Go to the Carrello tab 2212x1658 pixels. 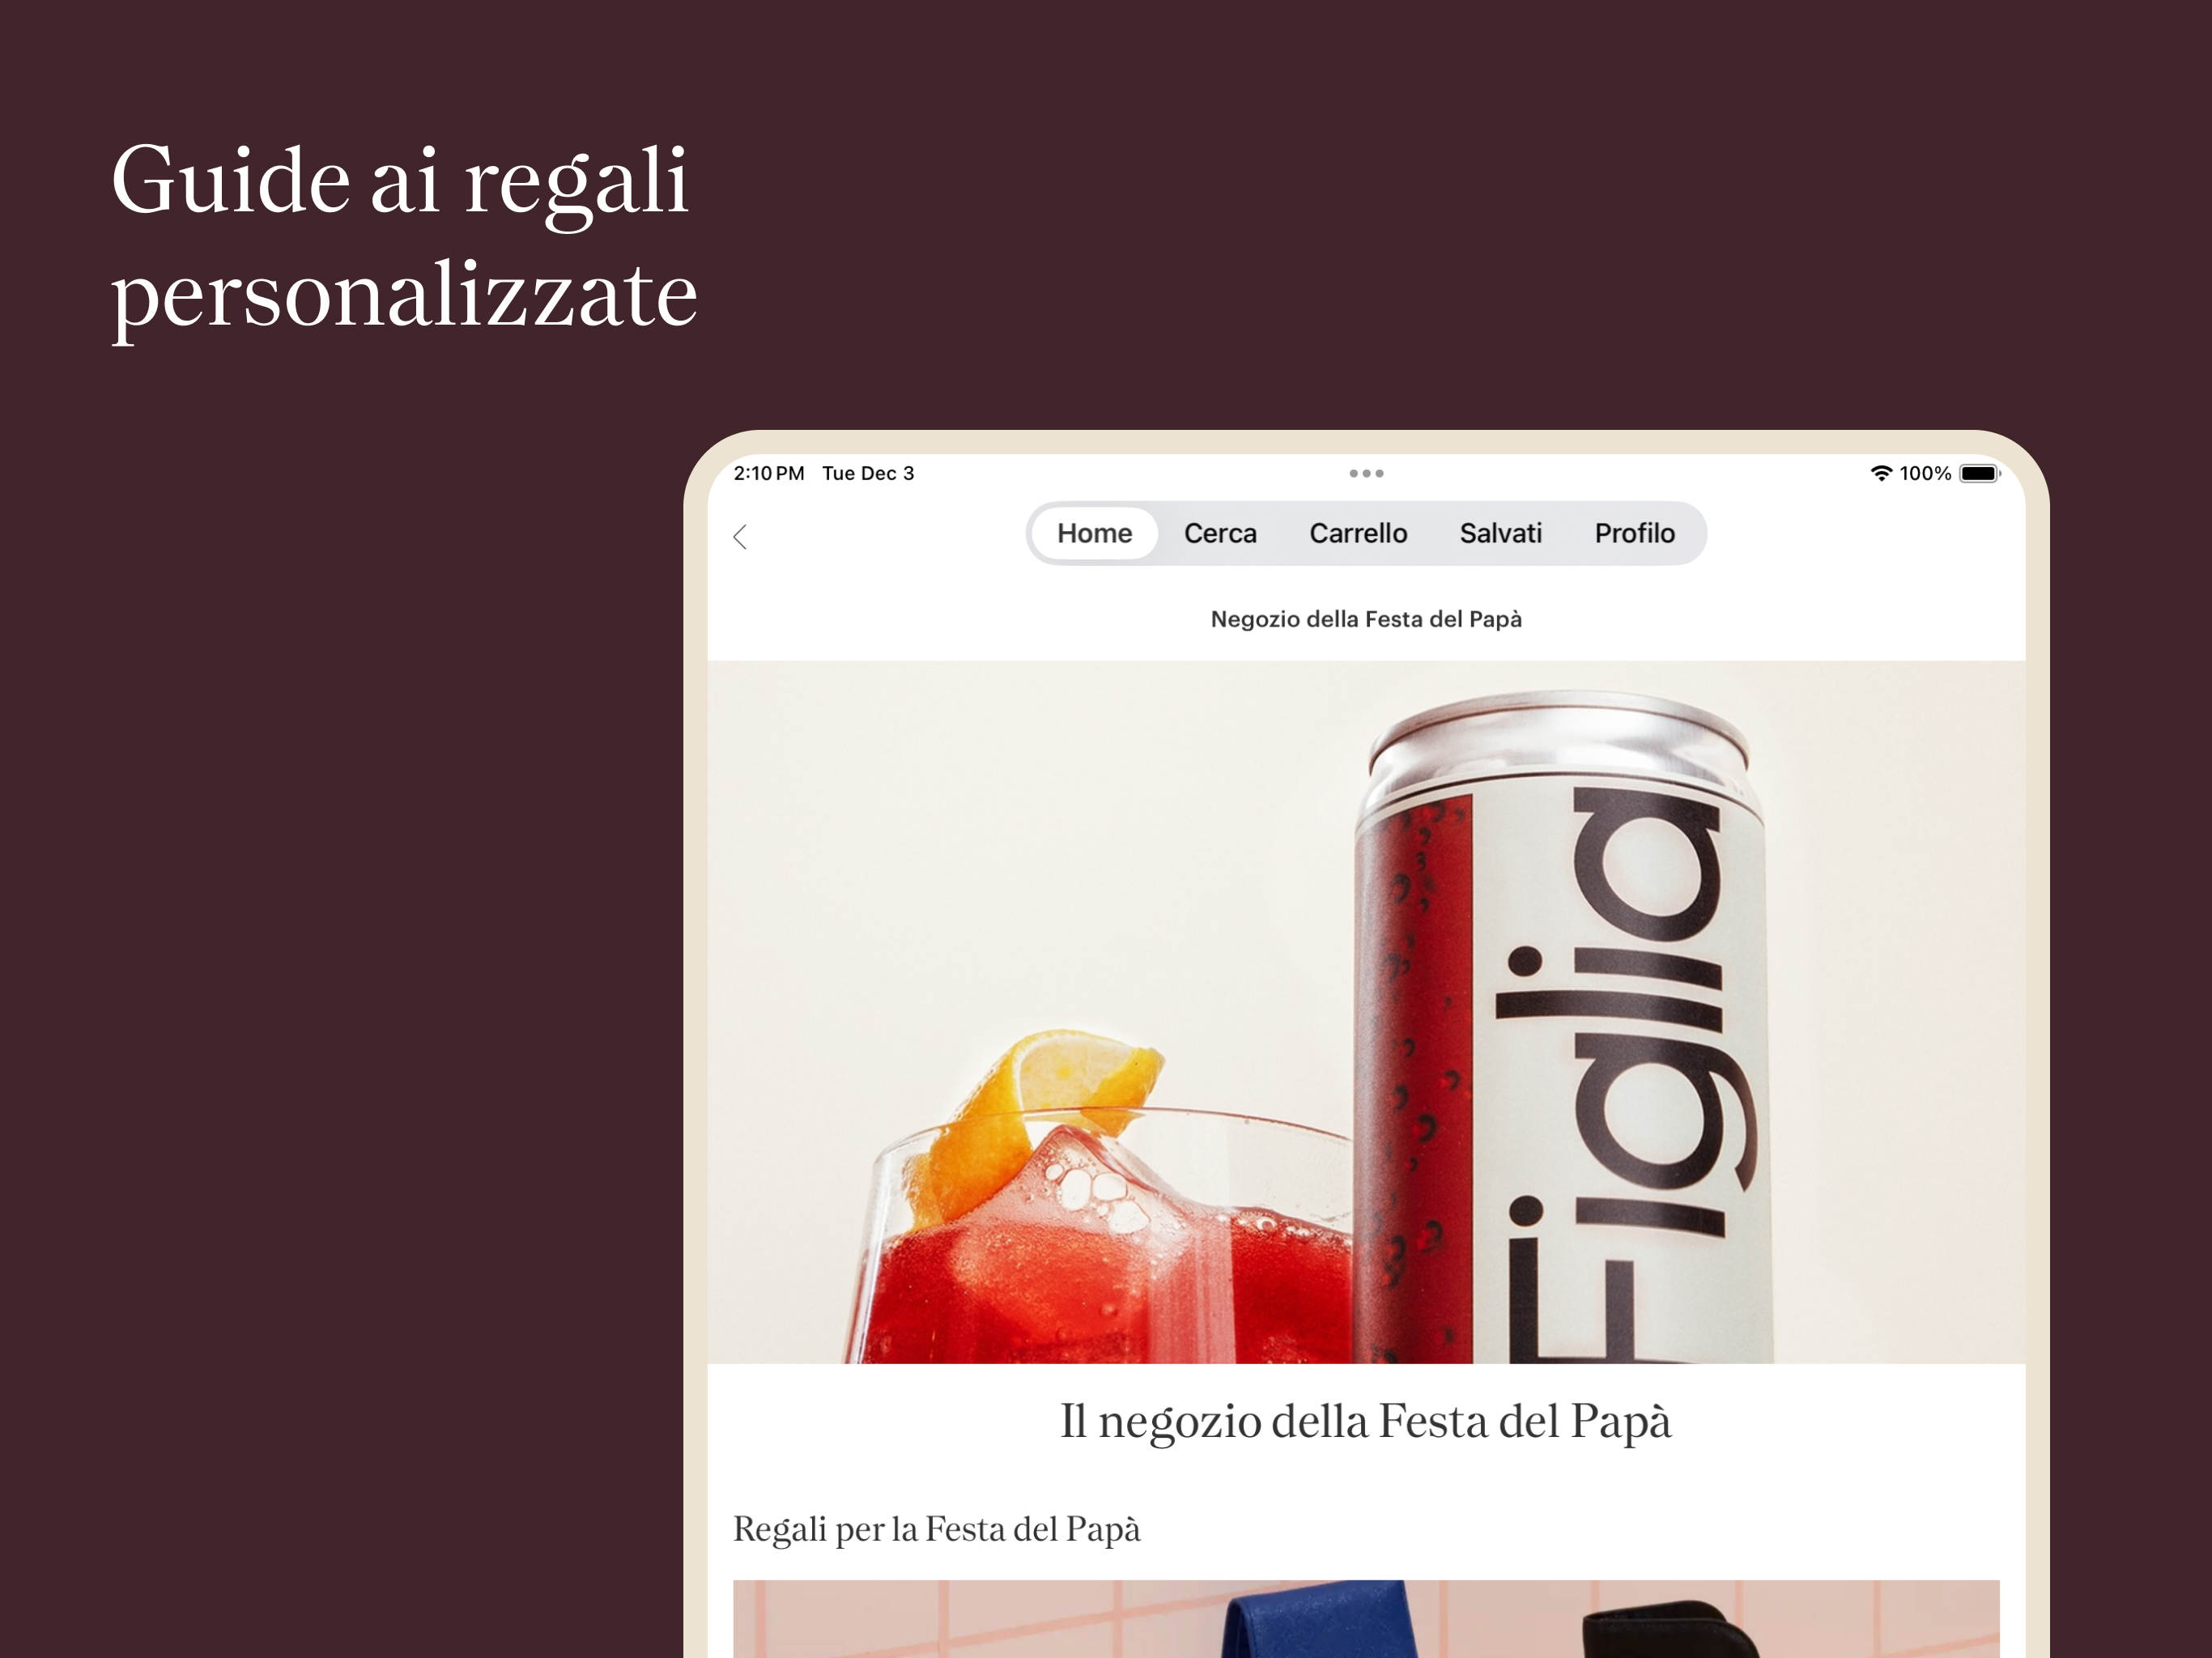click(1358, 533)
